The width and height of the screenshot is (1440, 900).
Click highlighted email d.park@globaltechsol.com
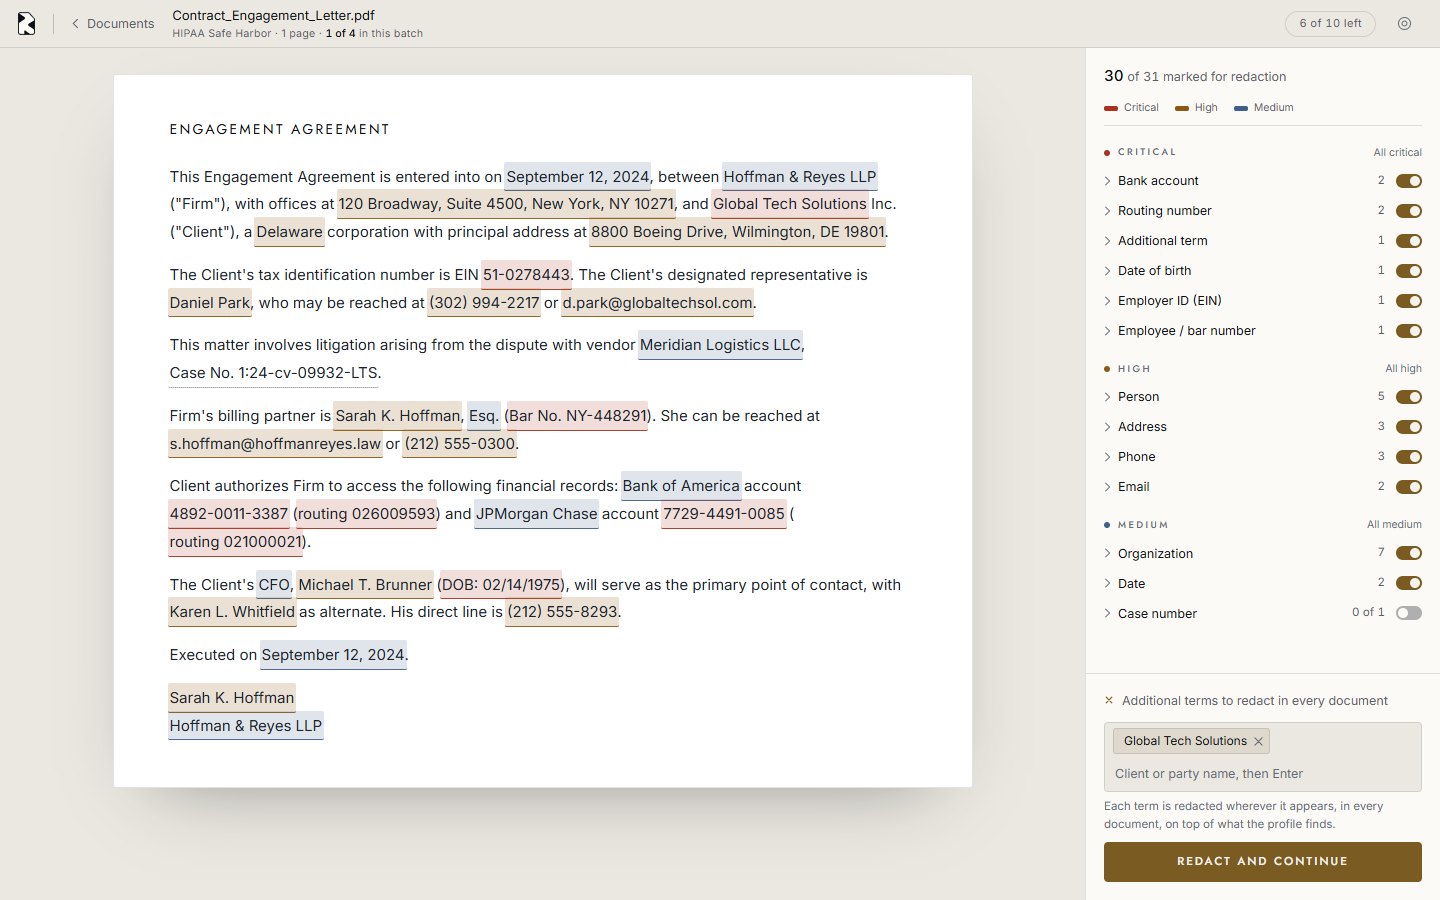point(657,303)
